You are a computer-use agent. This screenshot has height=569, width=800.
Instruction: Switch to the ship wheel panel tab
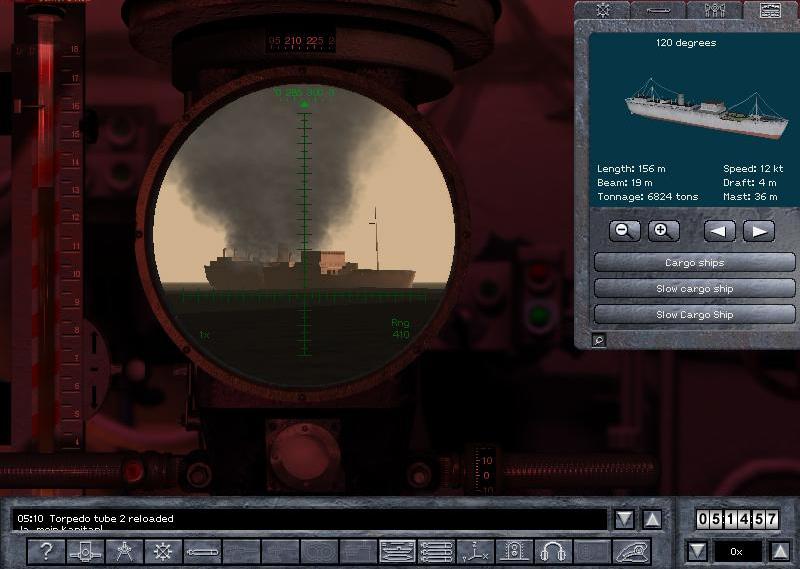click(603, 10)
